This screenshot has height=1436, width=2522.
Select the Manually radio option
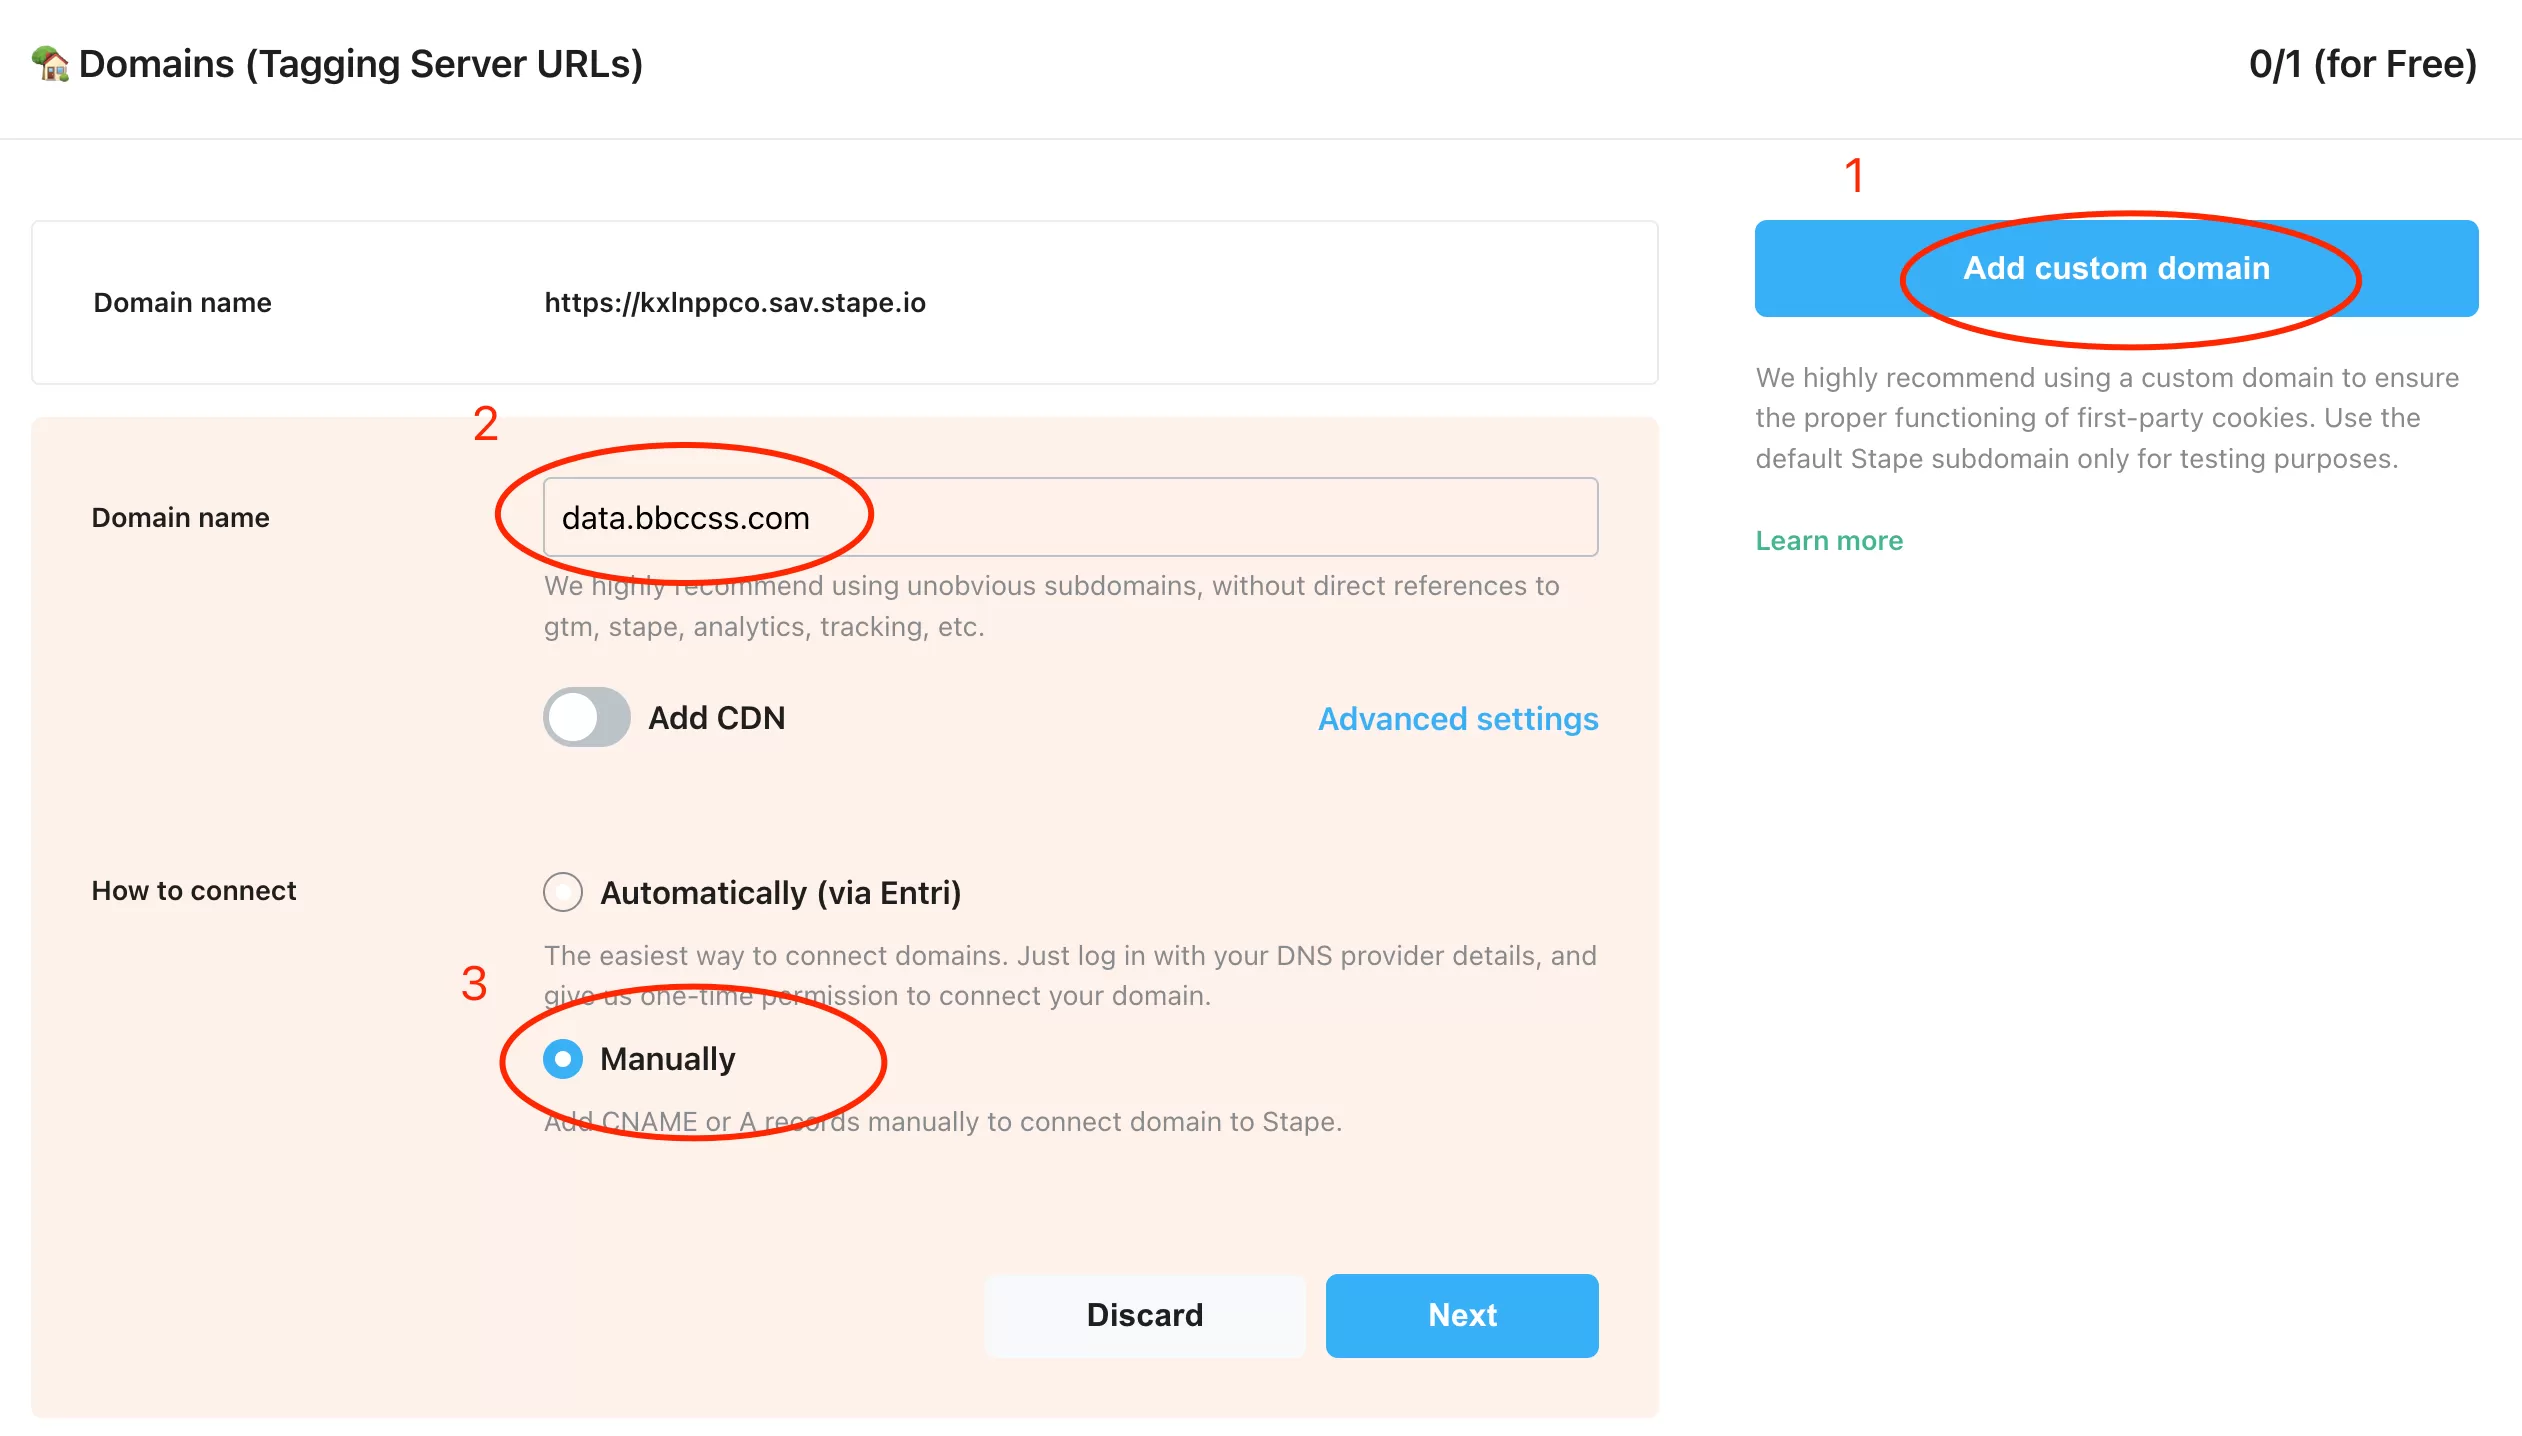(563, 1058)
